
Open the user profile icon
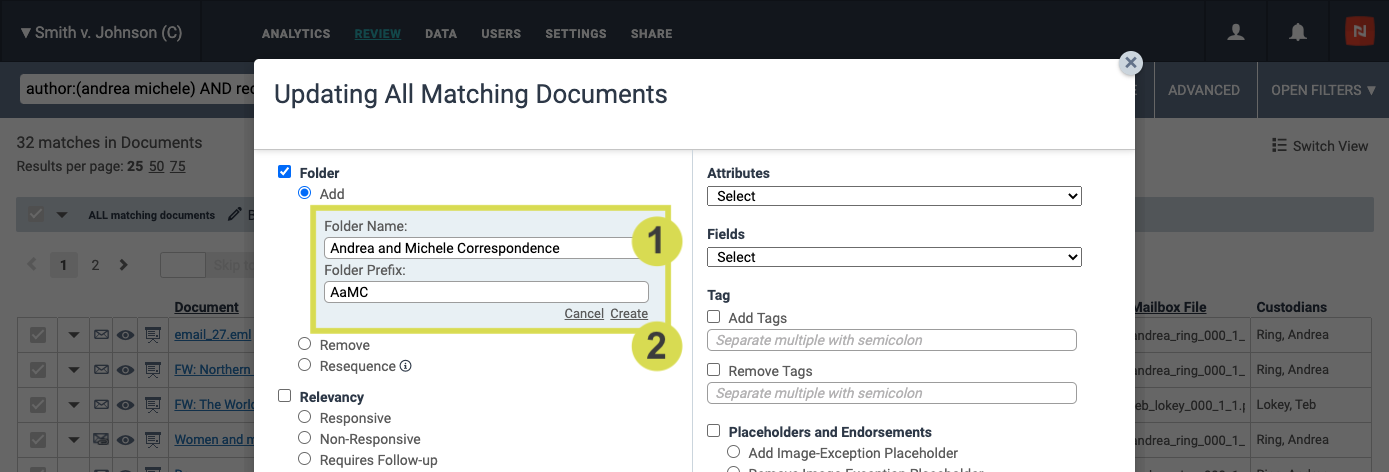(x=1236, y=32)
